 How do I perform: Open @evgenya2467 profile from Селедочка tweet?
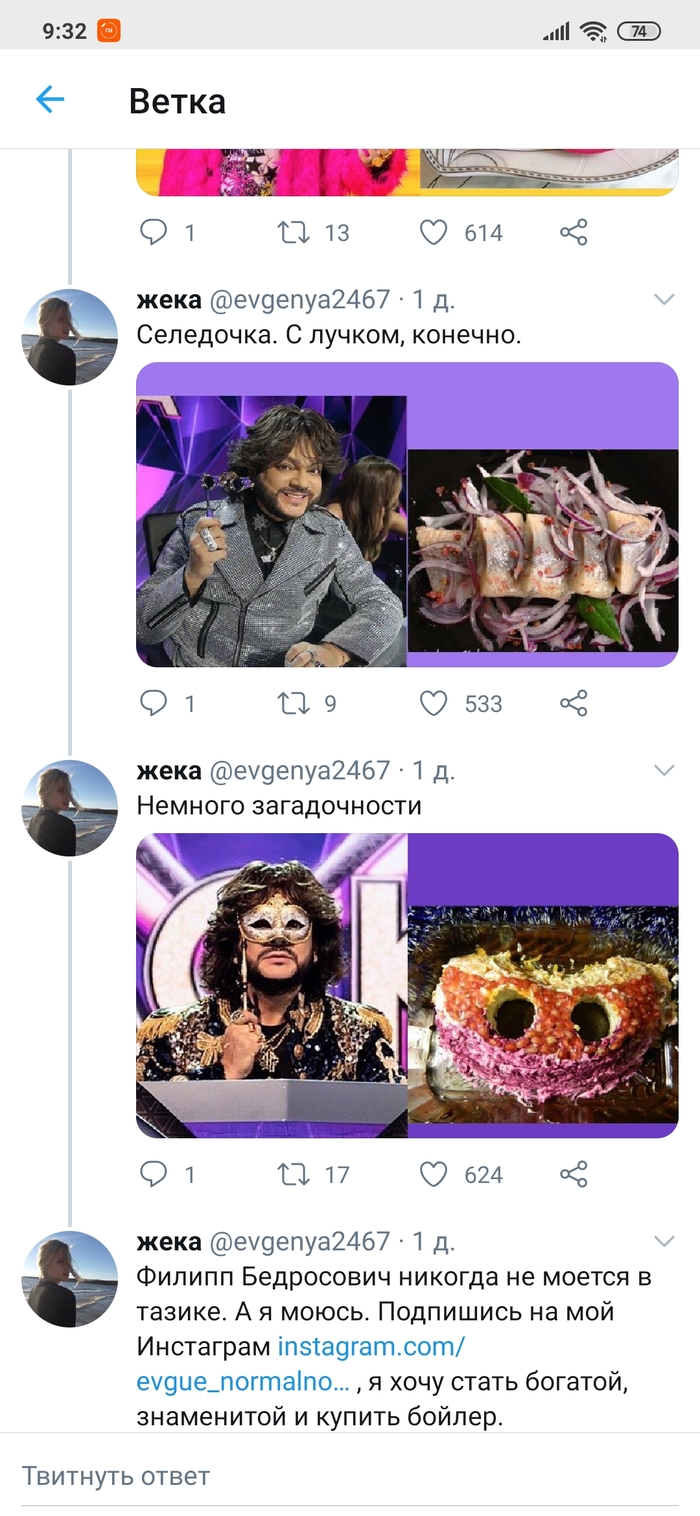(70, 337)
